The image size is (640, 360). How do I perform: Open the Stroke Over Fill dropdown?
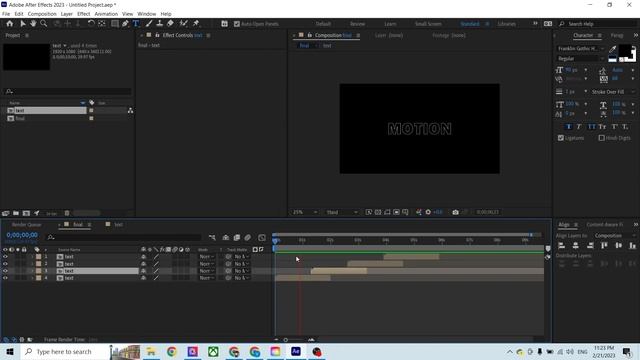(x=613, y=92)
